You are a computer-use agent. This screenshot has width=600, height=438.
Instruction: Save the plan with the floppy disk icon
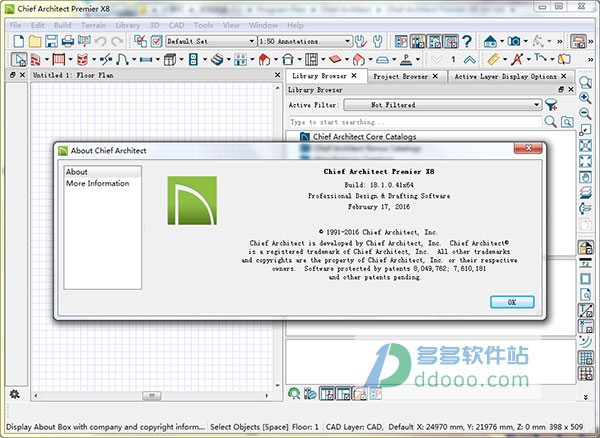point(51,41)
